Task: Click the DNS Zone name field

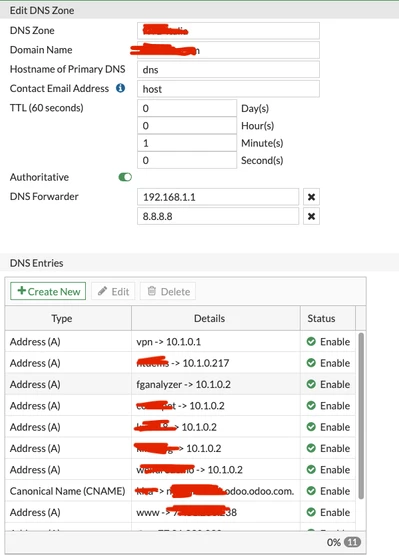Action: click(x=228, y=31)
